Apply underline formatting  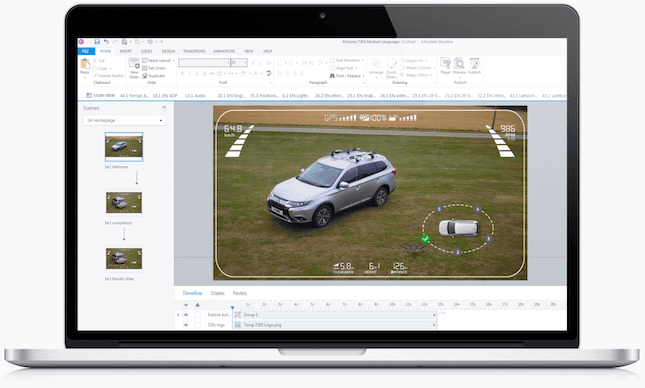point(197,73)
